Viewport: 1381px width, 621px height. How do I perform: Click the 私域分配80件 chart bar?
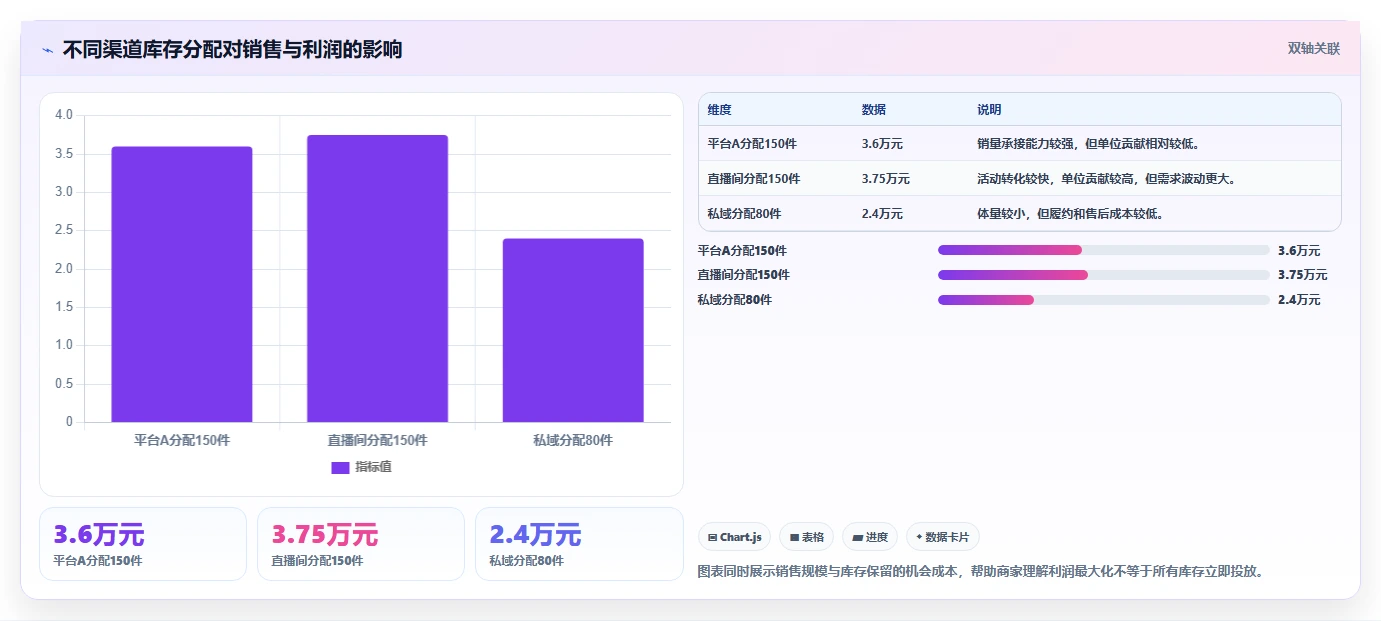tap(573, 330)
